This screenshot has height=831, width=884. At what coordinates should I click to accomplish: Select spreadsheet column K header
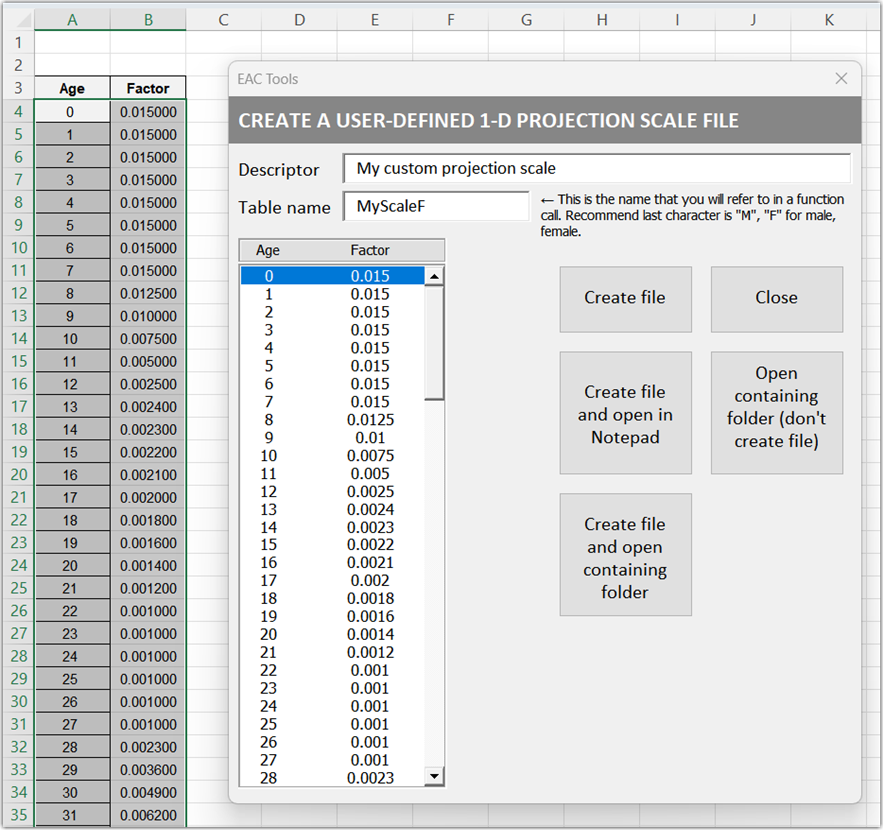(x=829, y=20)
